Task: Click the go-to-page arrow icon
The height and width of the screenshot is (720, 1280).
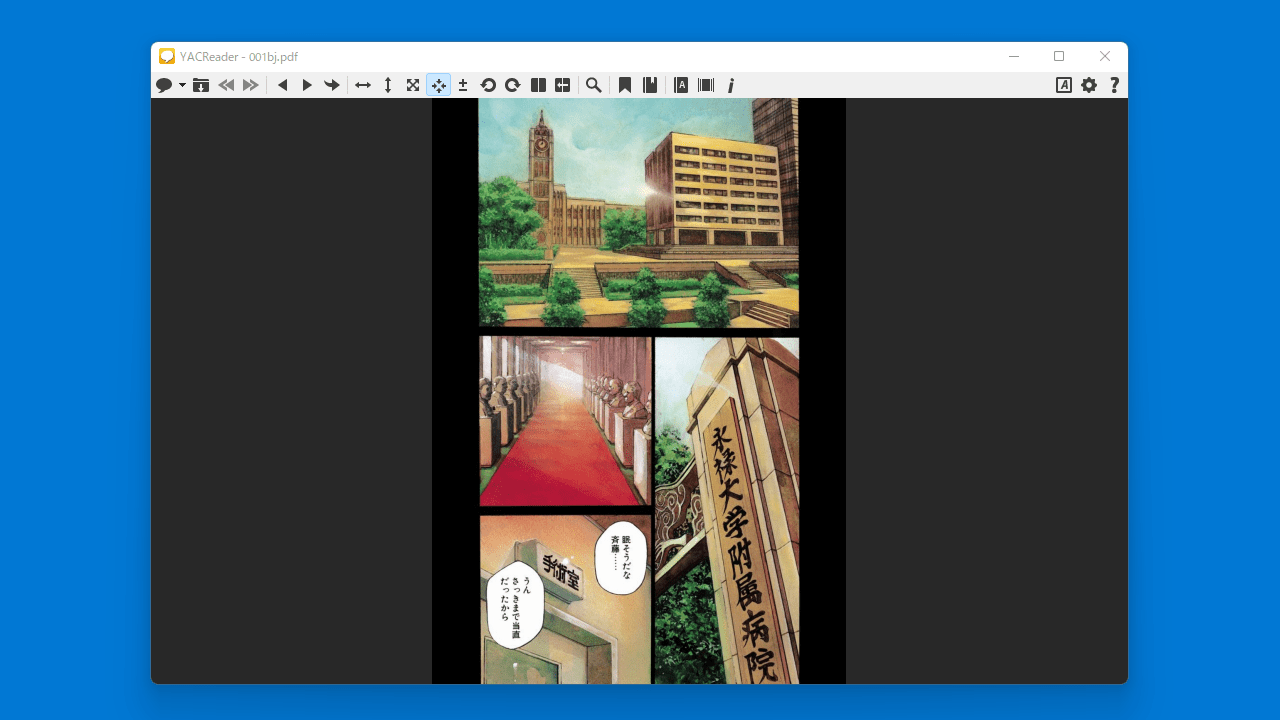Action: (332, 86)
